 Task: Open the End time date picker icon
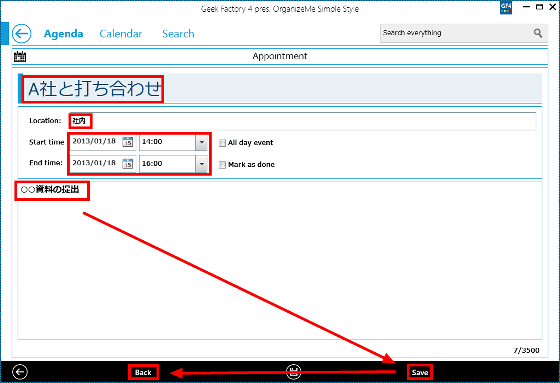[128, 164]
